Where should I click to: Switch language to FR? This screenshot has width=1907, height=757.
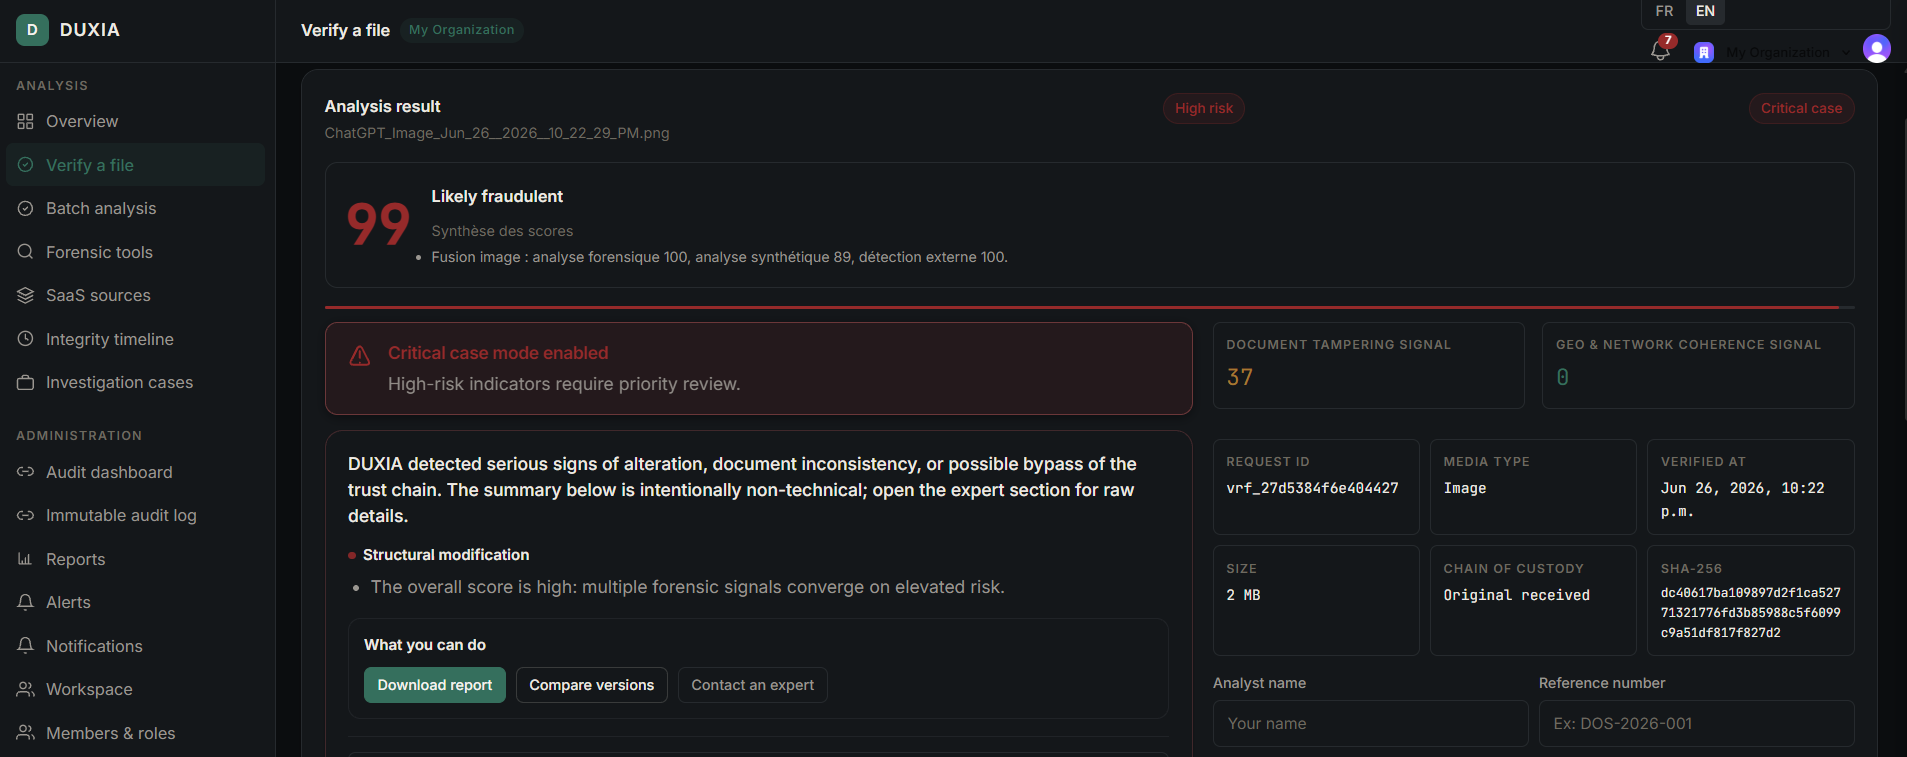coord(1664,11)
